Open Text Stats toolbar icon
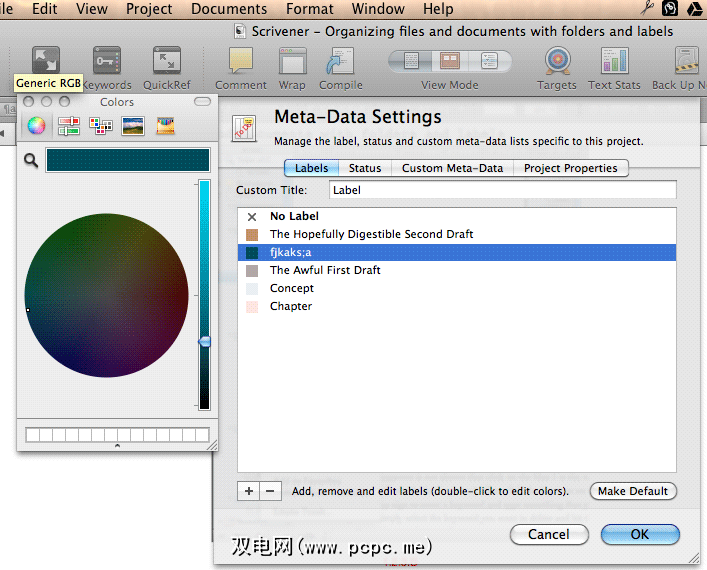 (x=615, y=60)
